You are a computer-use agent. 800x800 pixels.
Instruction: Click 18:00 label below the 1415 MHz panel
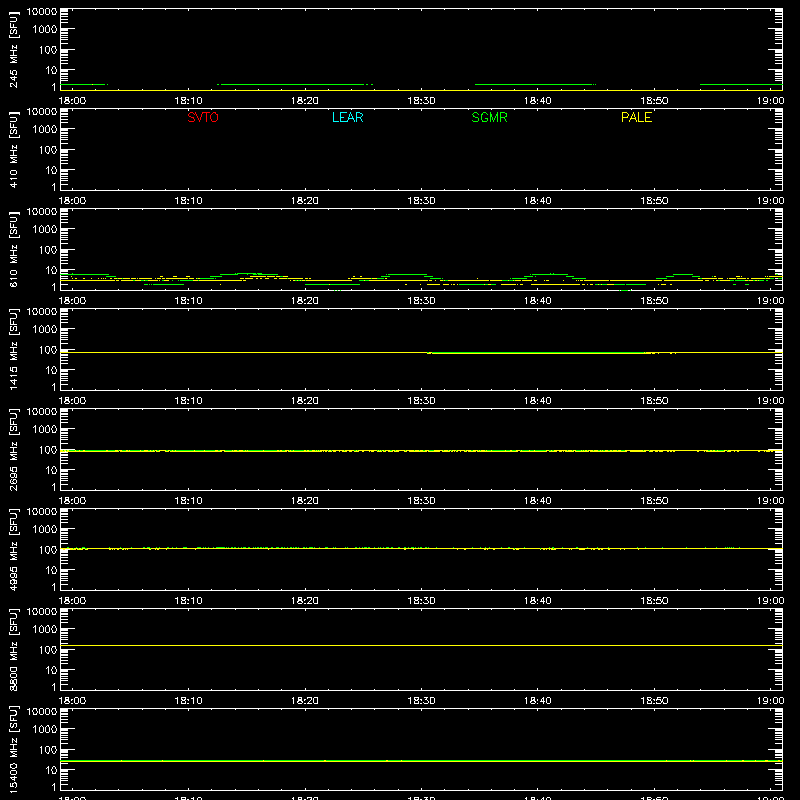click(72, 401)
